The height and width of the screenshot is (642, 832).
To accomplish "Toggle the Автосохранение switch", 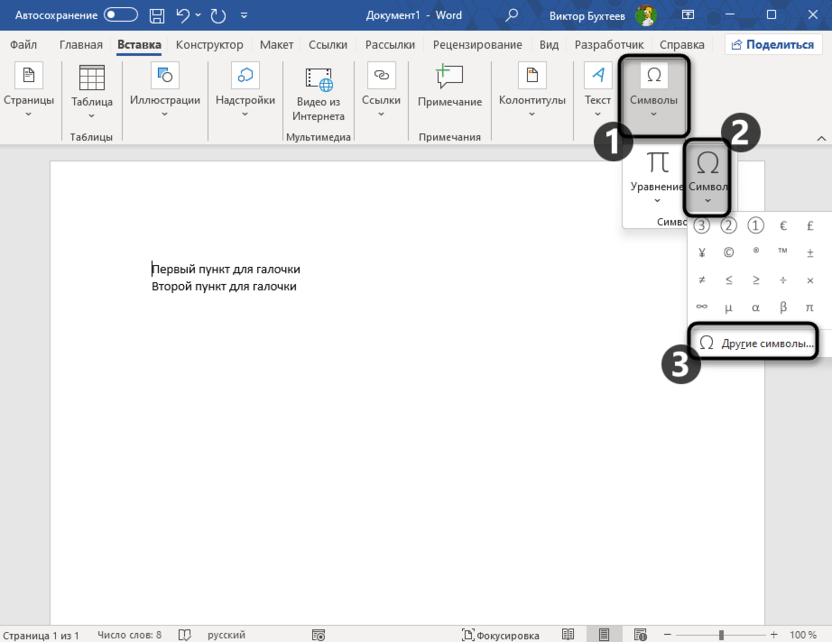I will [x=121, y=16].
